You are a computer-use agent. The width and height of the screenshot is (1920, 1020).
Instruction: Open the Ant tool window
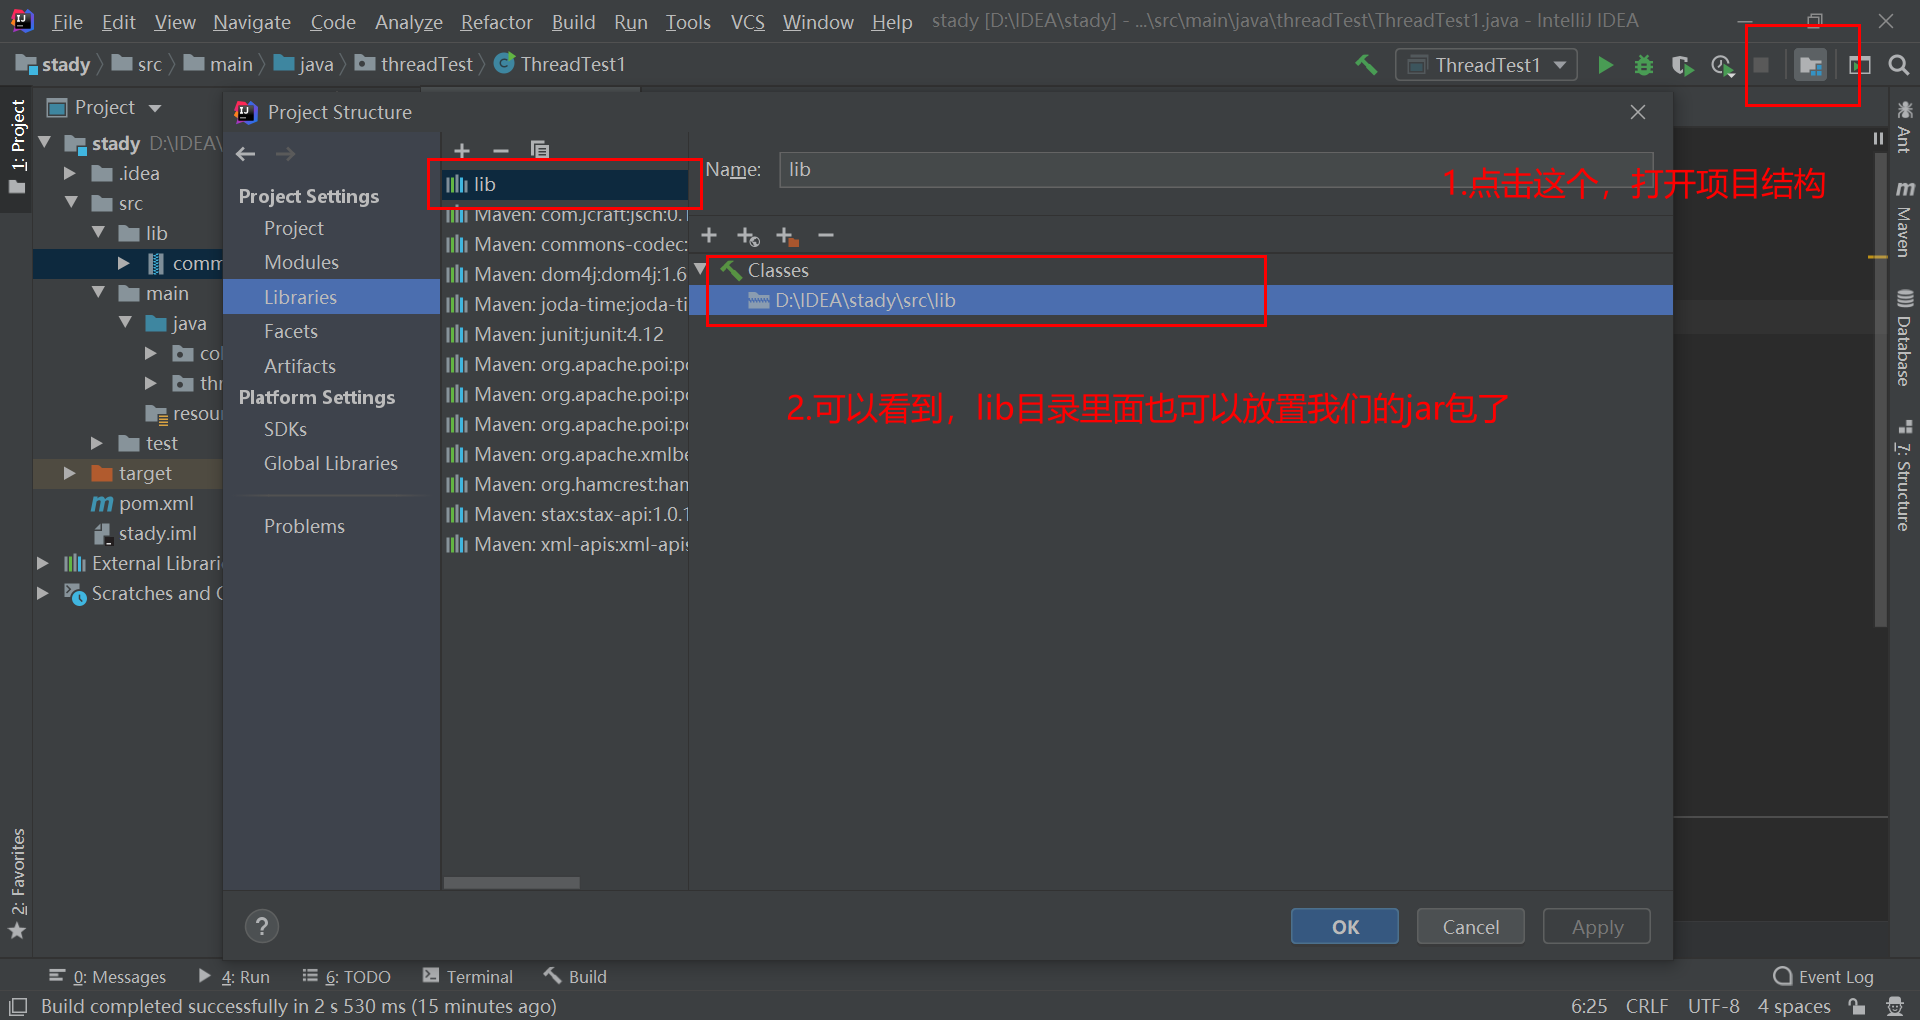(x=1904, y=127)
